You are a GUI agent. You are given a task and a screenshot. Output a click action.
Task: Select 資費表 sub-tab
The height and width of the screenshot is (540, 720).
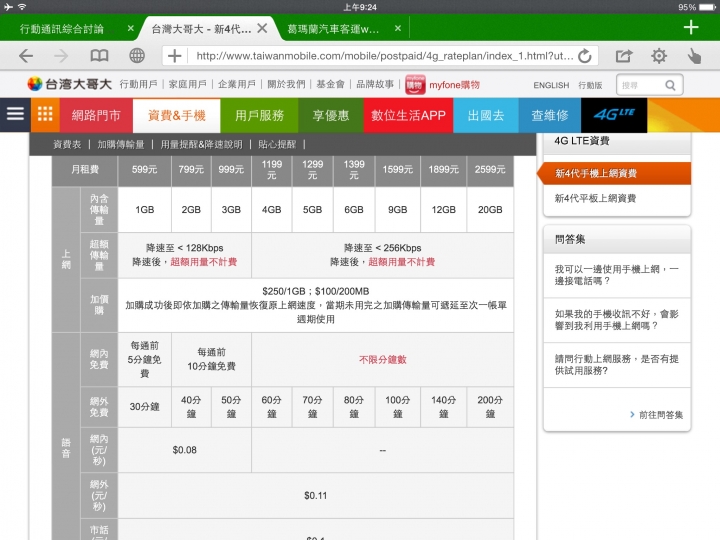click(67, 145)
